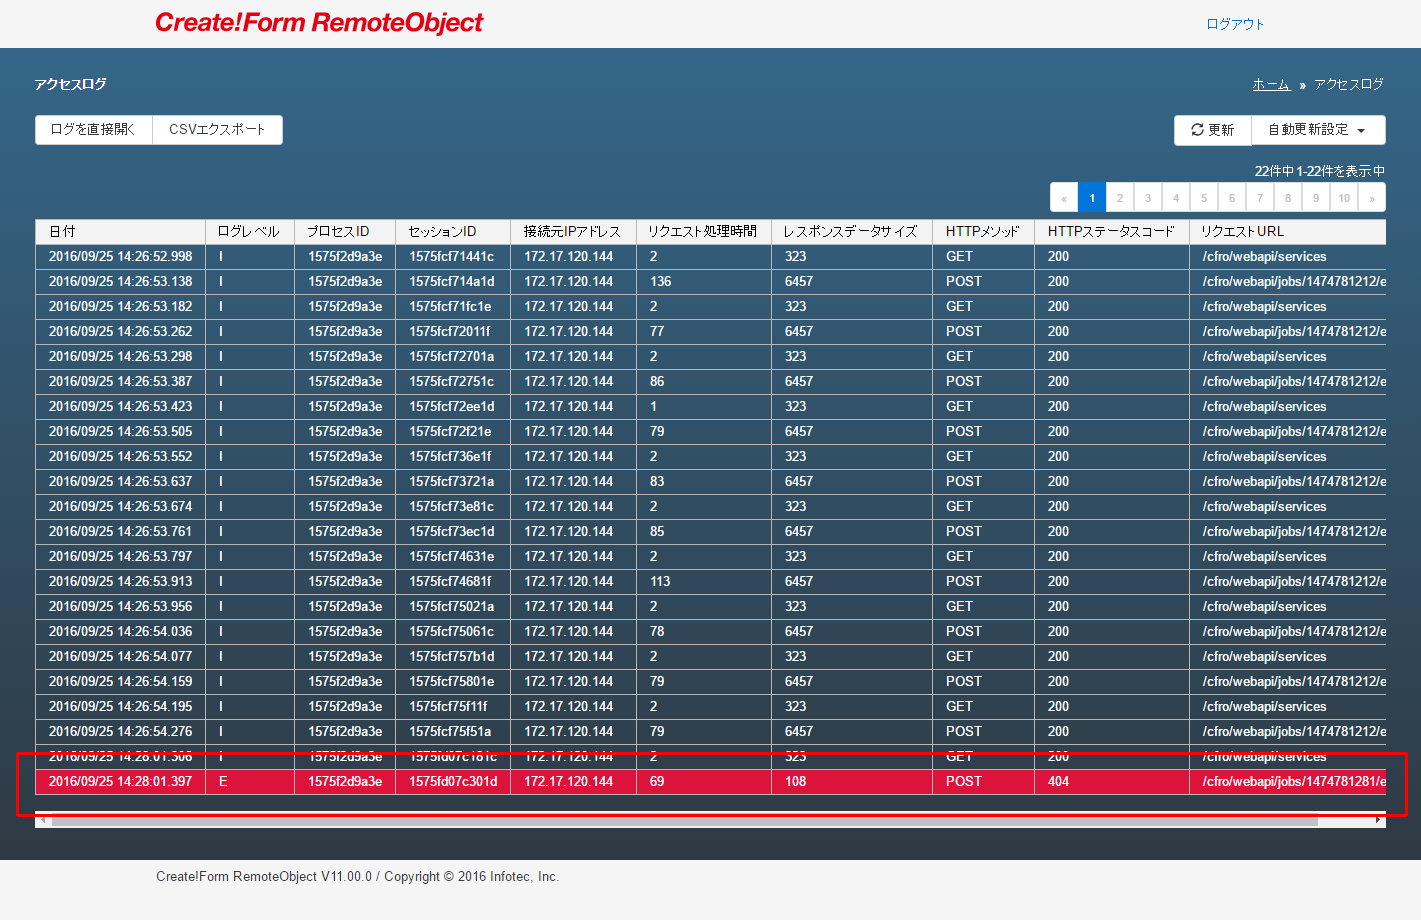The image size is (1421, 920).
Task: Click previous page arrow («)
Action: (x=1064, y=198)
